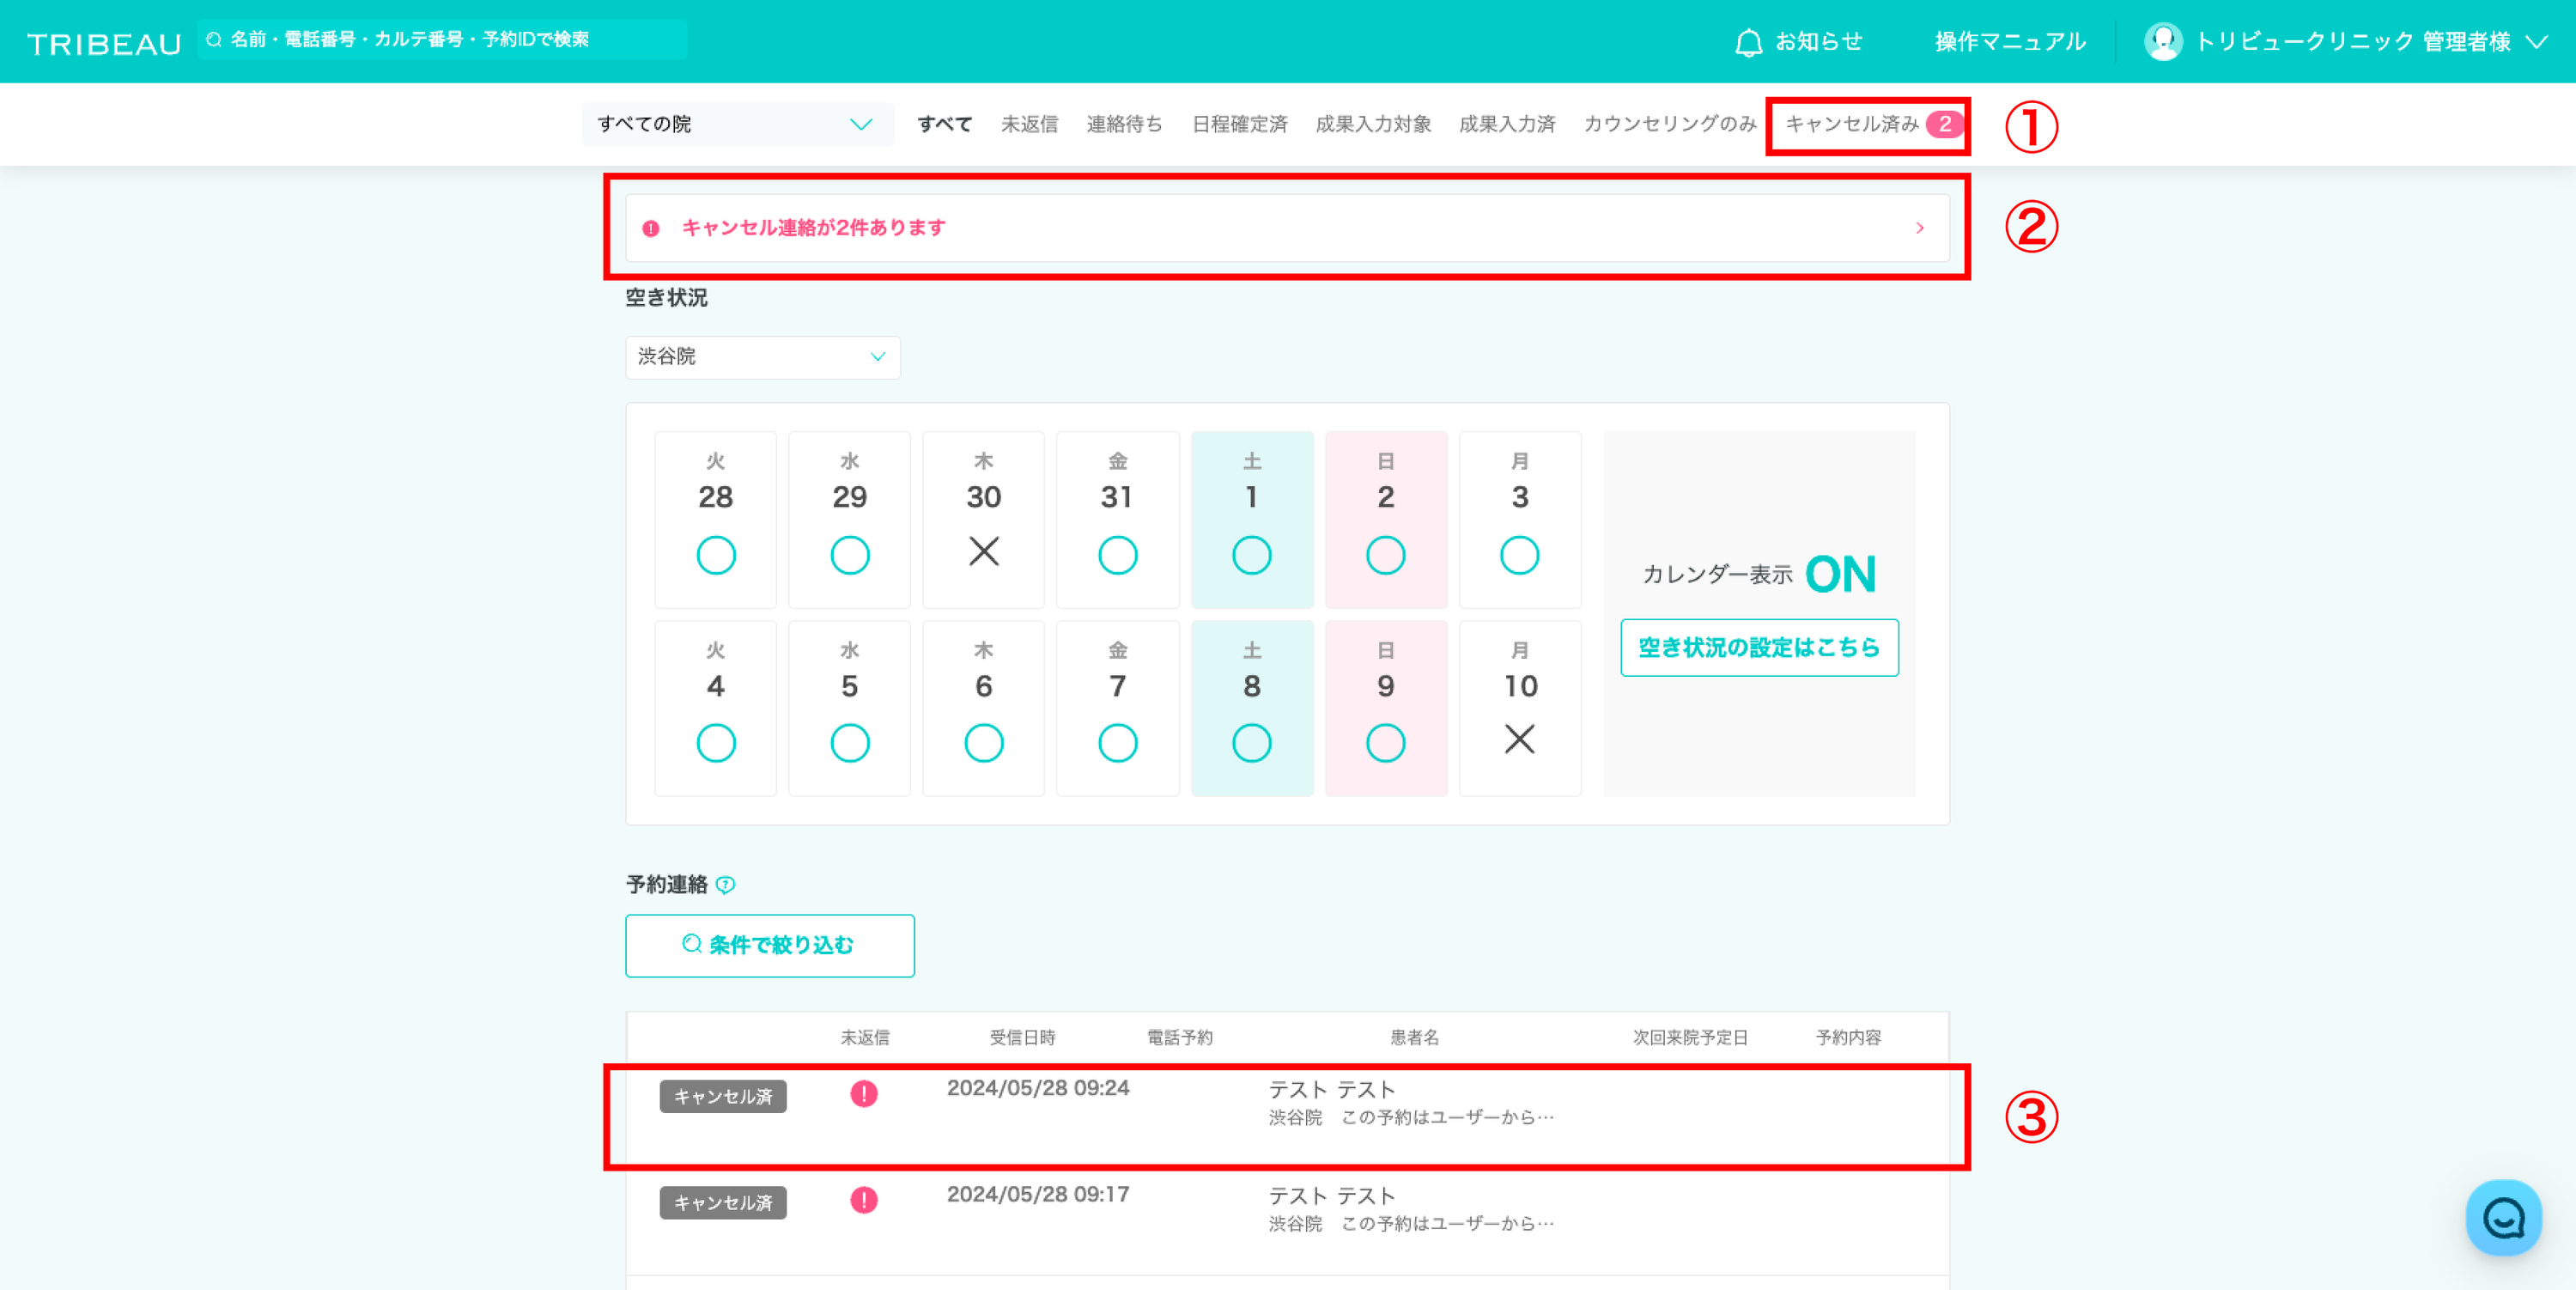Click the help icon beside 予約連絡

[726, 885]
